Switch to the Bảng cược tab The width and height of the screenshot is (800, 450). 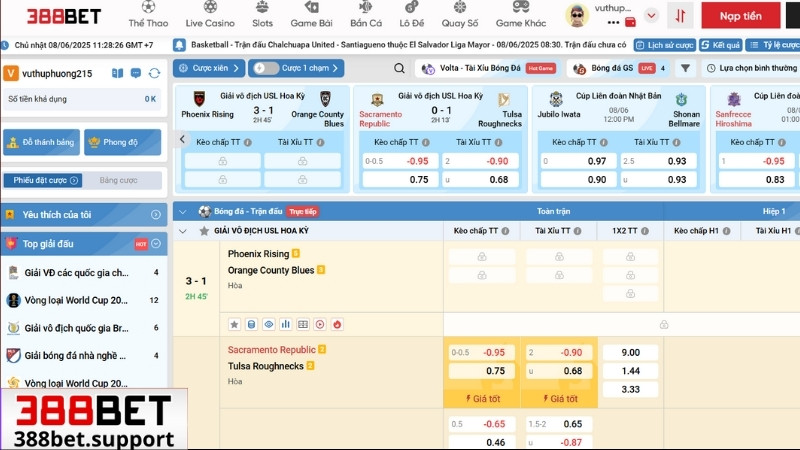(119, 180)
